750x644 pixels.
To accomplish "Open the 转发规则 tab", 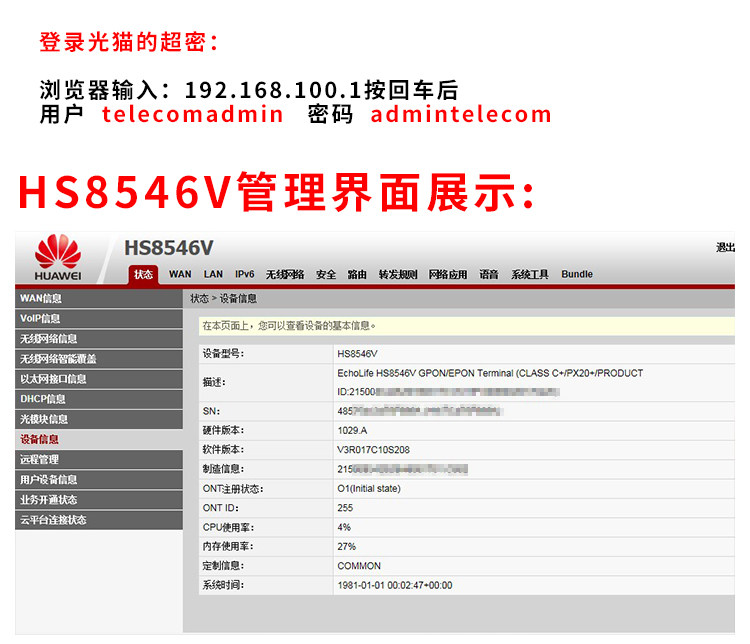I will 398,274.
